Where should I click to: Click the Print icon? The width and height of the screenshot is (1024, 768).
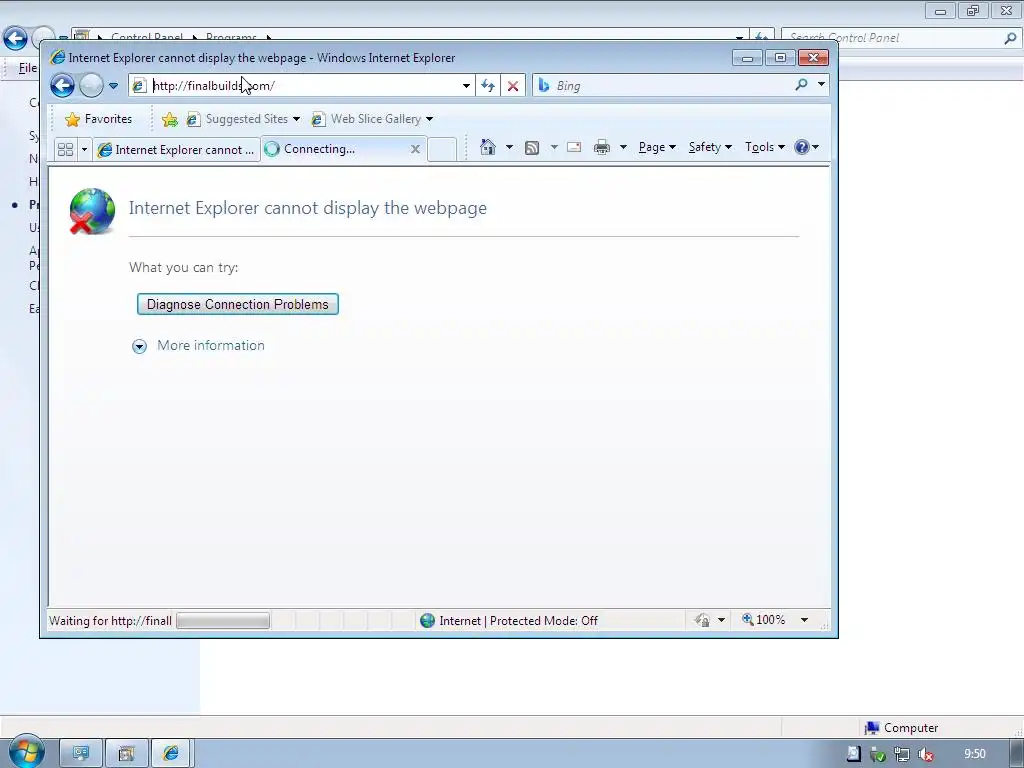pos(601,148)
